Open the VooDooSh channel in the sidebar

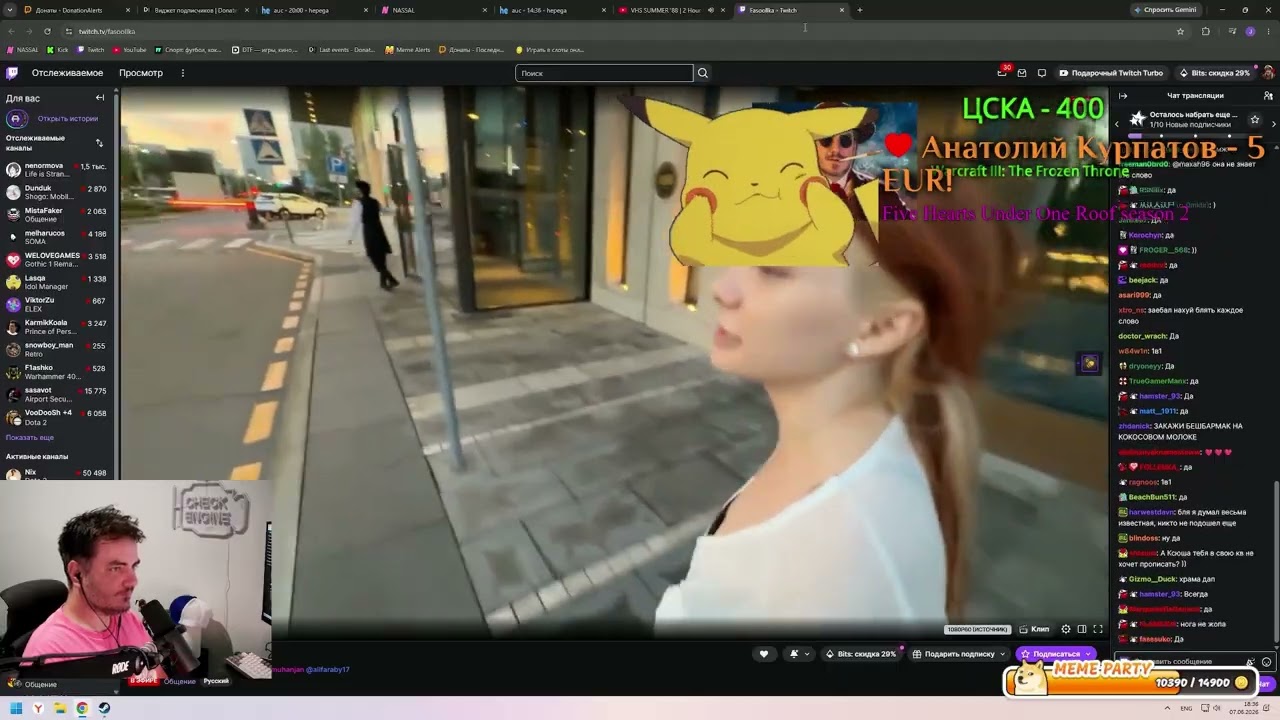pos(58,417)
